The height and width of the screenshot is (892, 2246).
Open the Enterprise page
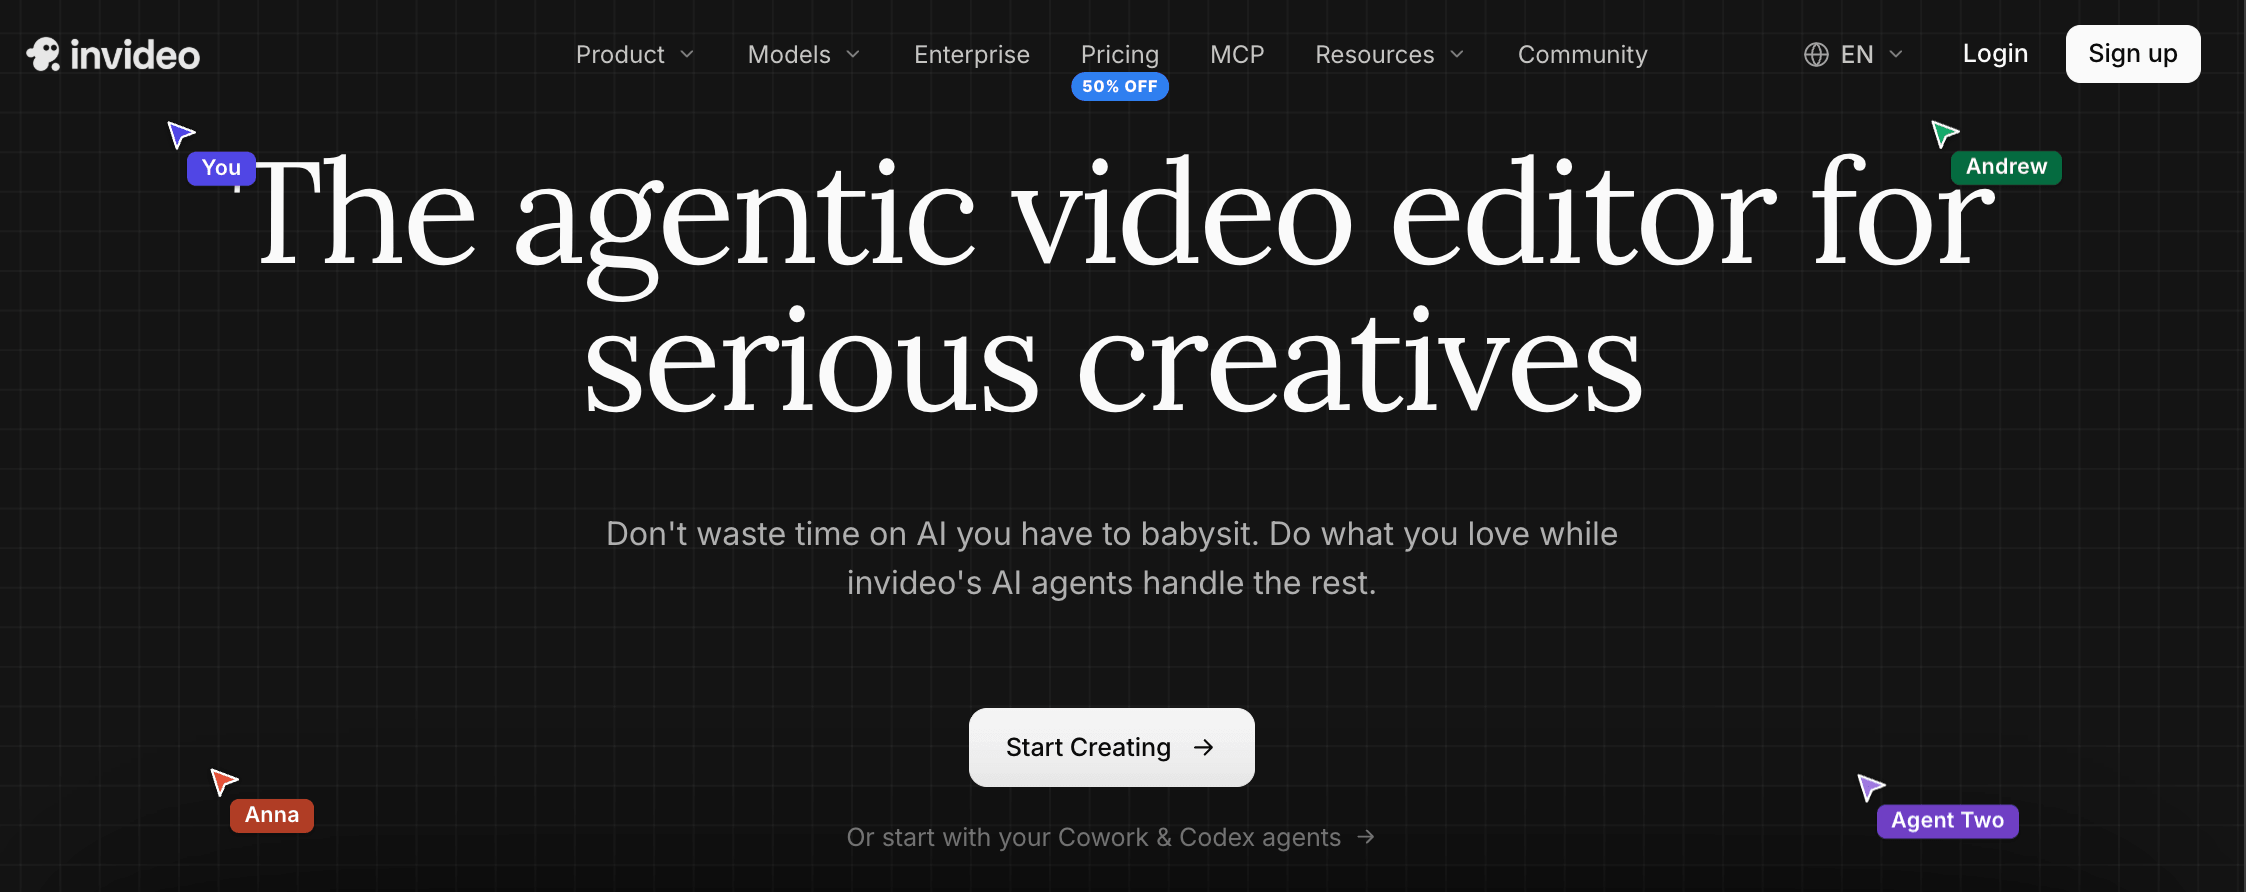972,54
